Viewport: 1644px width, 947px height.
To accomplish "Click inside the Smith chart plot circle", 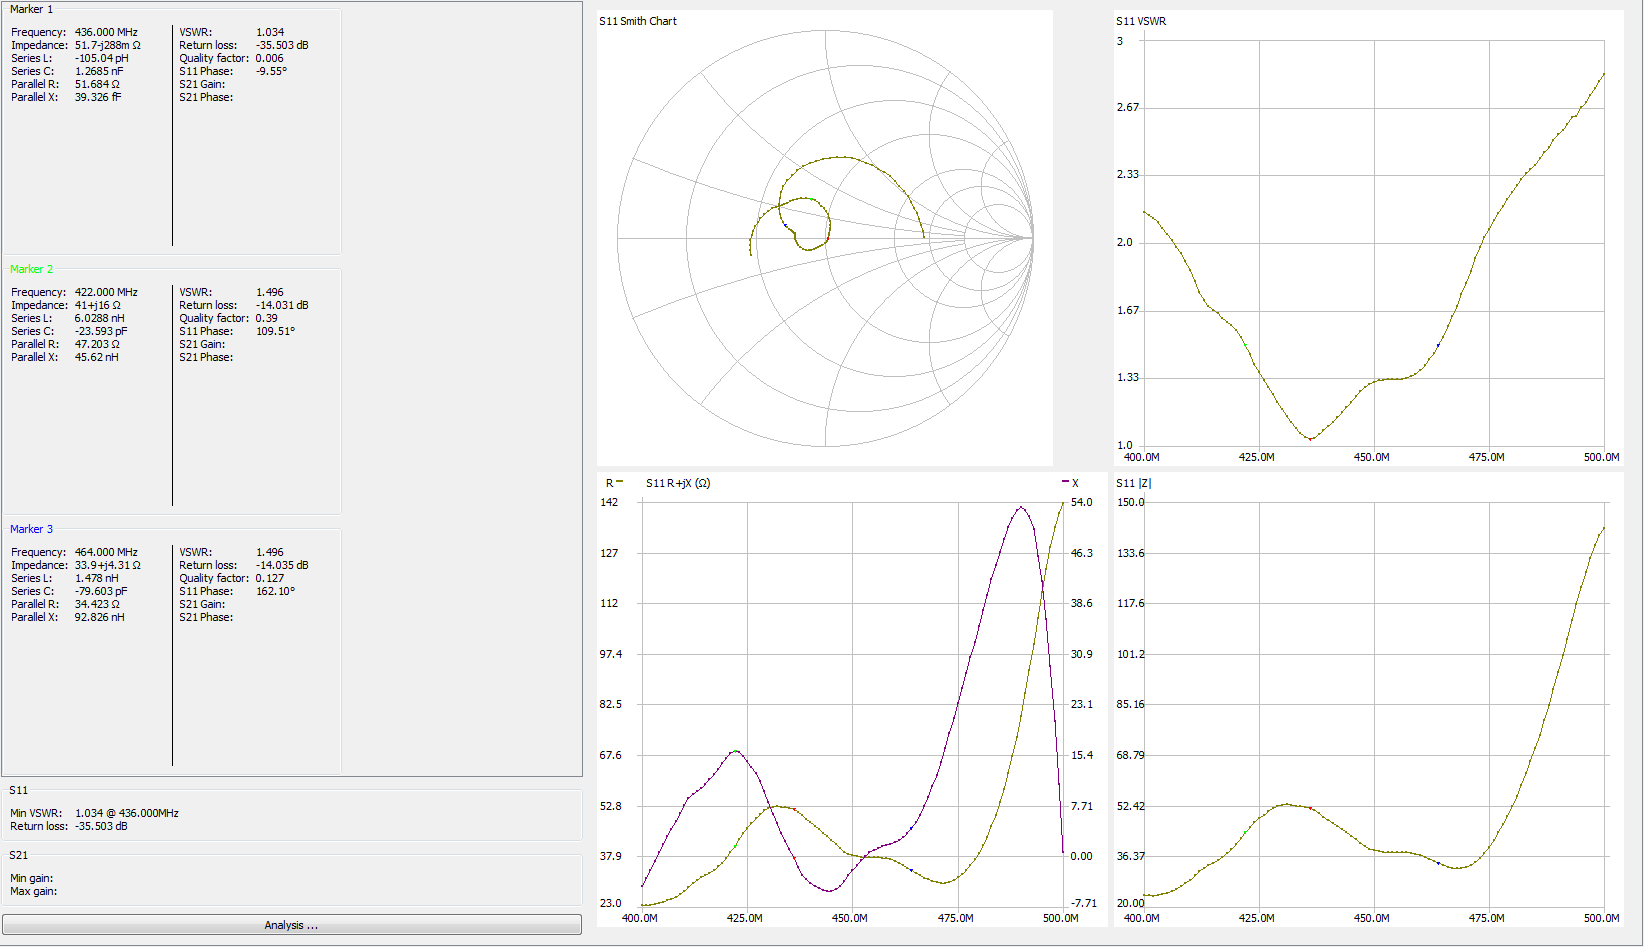I will [x=825, y=238].
